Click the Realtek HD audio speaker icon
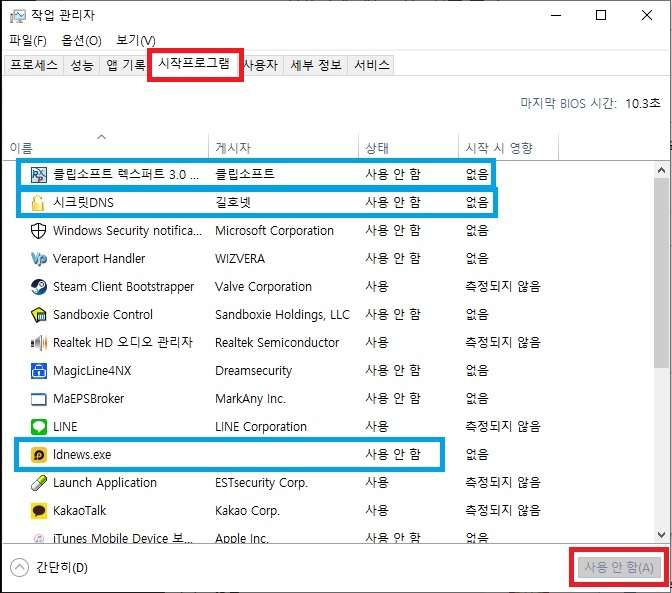The image size is (672, 593). click(39, 343)
